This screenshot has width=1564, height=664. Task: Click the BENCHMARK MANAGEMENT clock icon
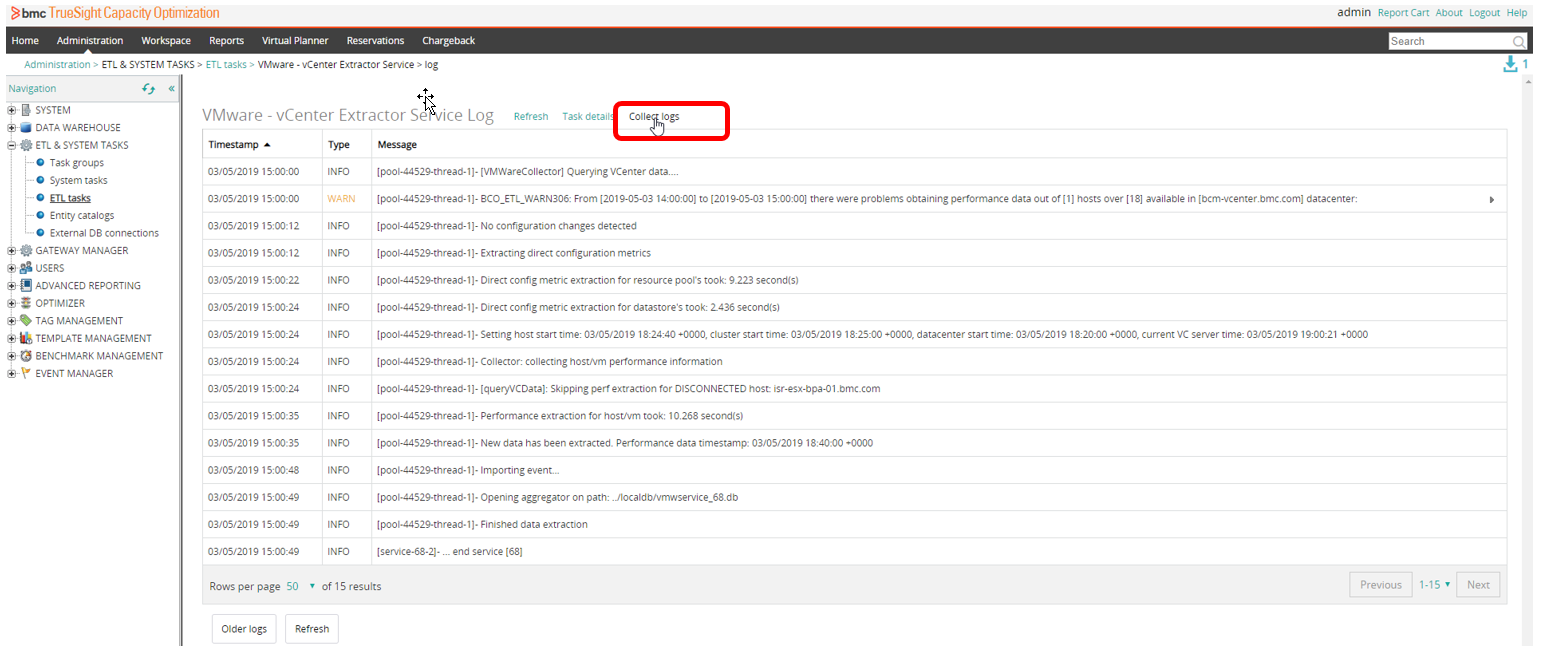[26, 356]
